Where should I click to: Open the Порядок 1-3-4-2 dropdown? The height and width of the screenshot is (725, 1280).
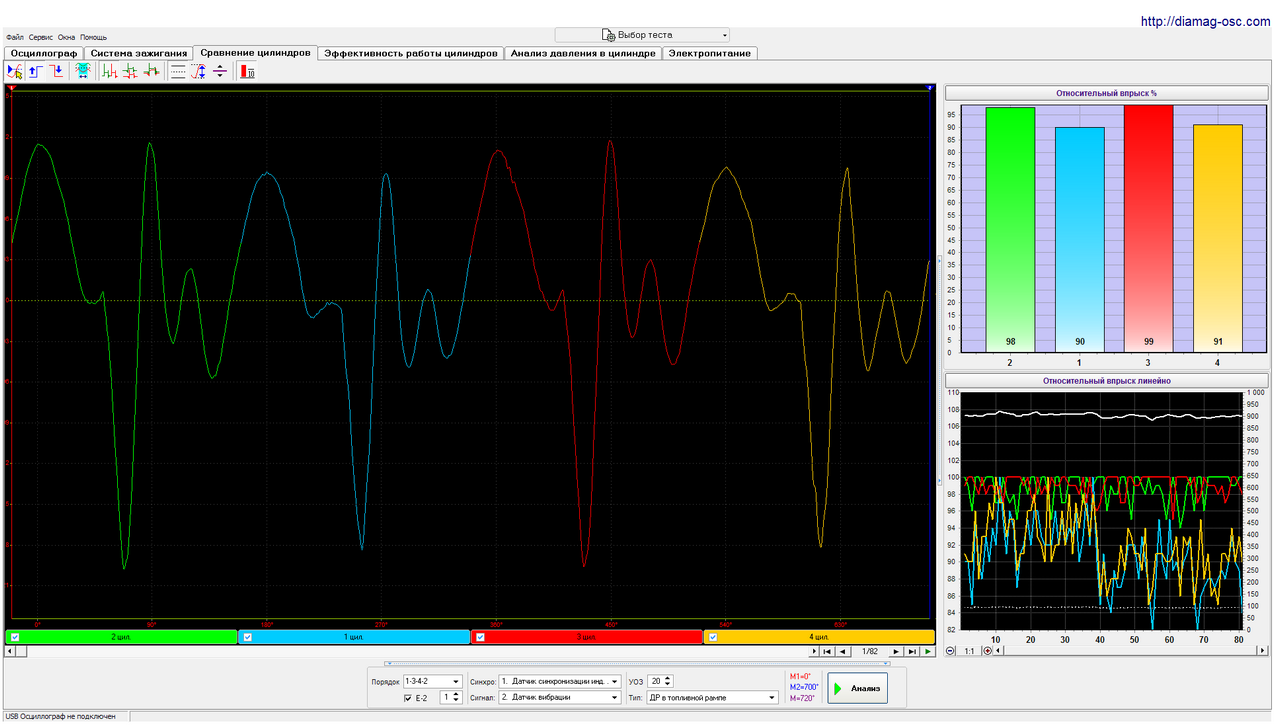pos(432,681)
